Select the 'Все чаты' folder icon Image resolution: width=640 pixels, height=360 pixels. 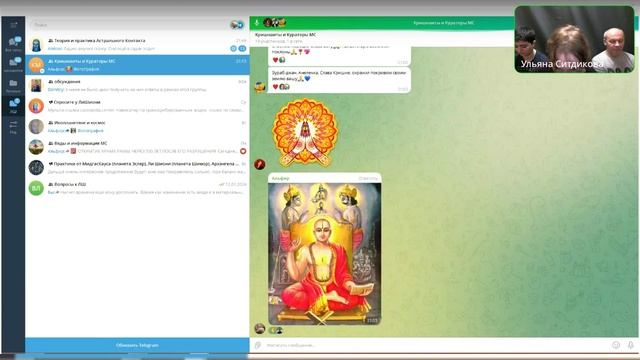13,44
